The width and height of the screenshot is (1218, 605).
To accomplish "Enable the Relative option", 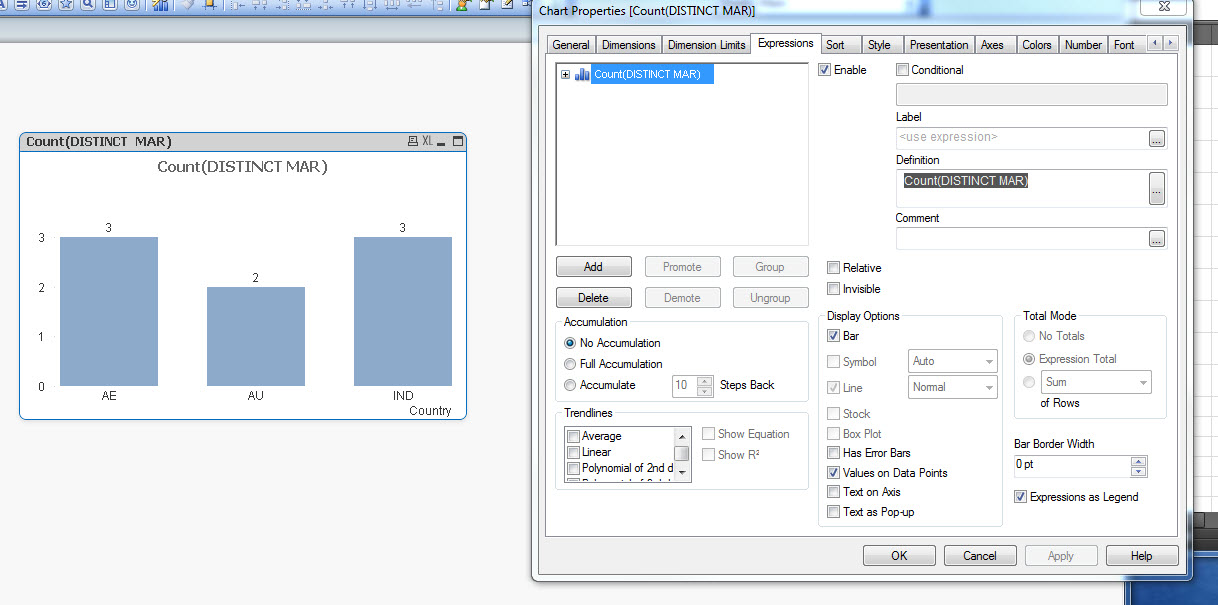I will pyautogui.click(x=833, y=268).
